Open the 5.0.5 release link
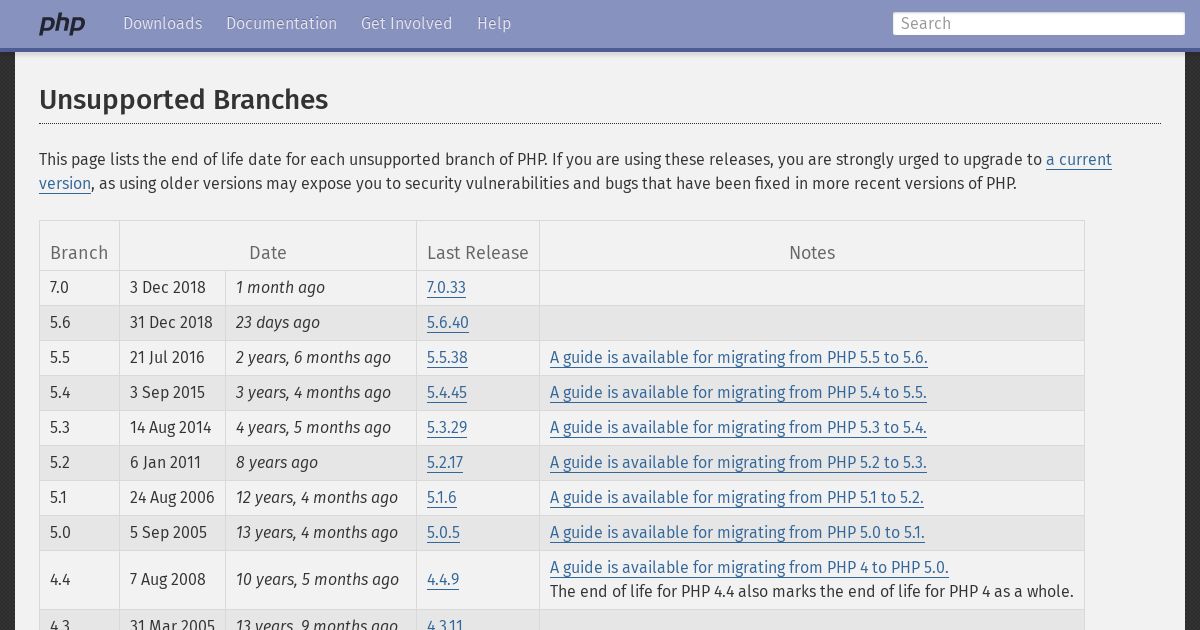Image resolution: width=1200 pixels, height=630 pixels. point(443,533)
